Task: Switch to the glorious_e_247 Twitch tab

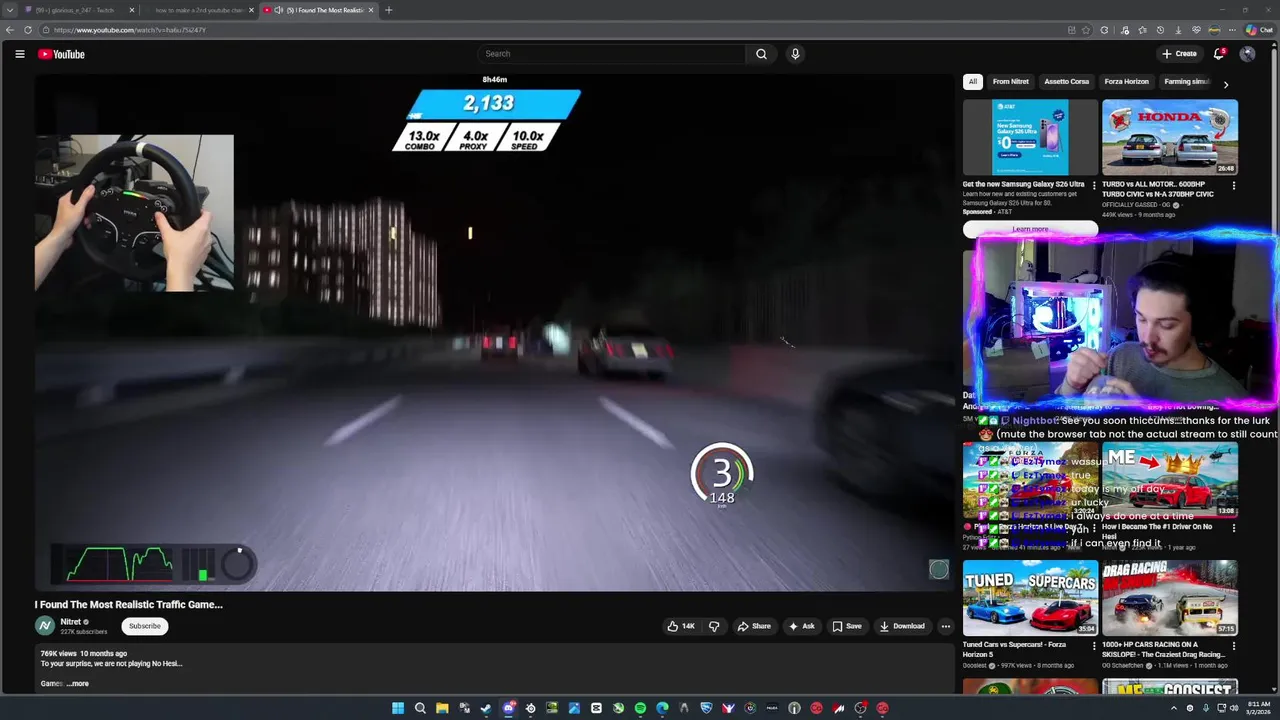Action: [78, 10]
